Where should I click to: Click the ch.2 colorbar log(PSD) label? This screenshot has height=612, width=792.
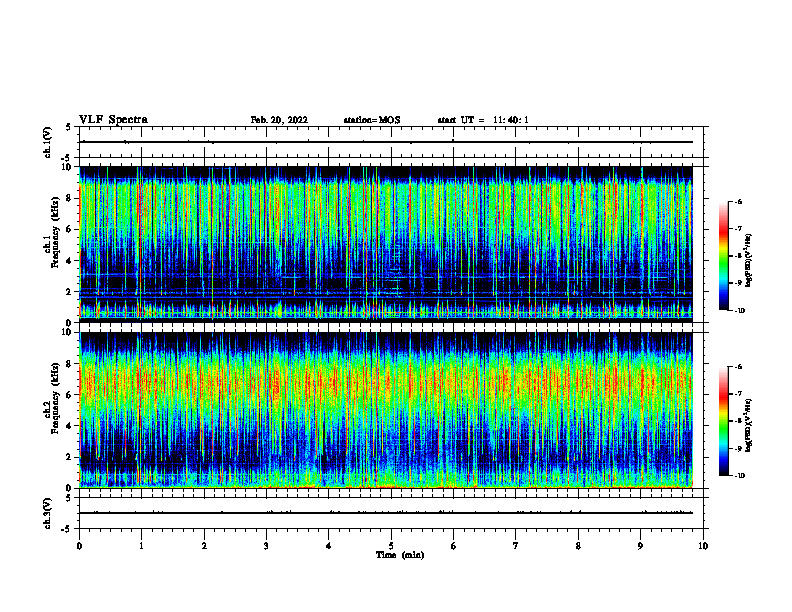click(x=750, y=425)
